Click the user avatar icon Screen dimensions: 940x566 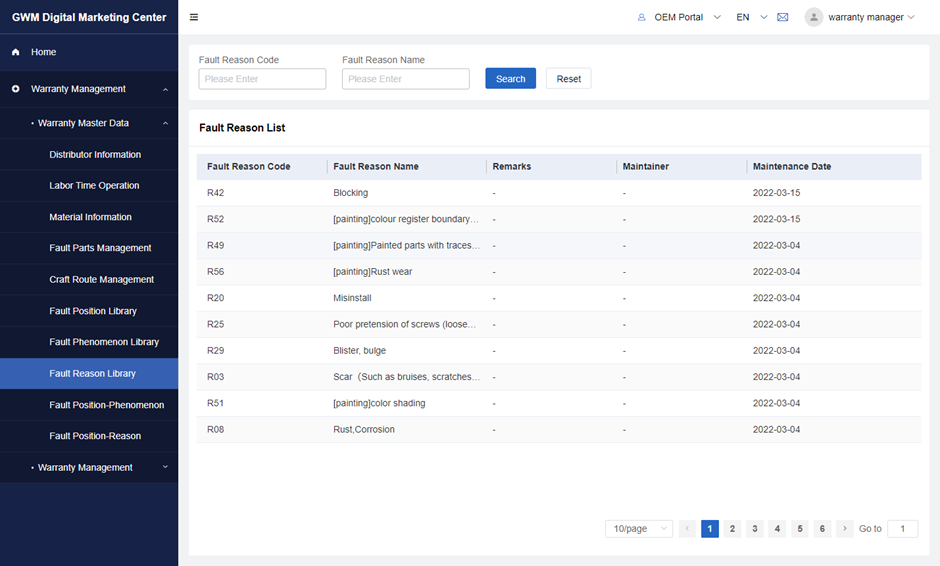(814, 17)
